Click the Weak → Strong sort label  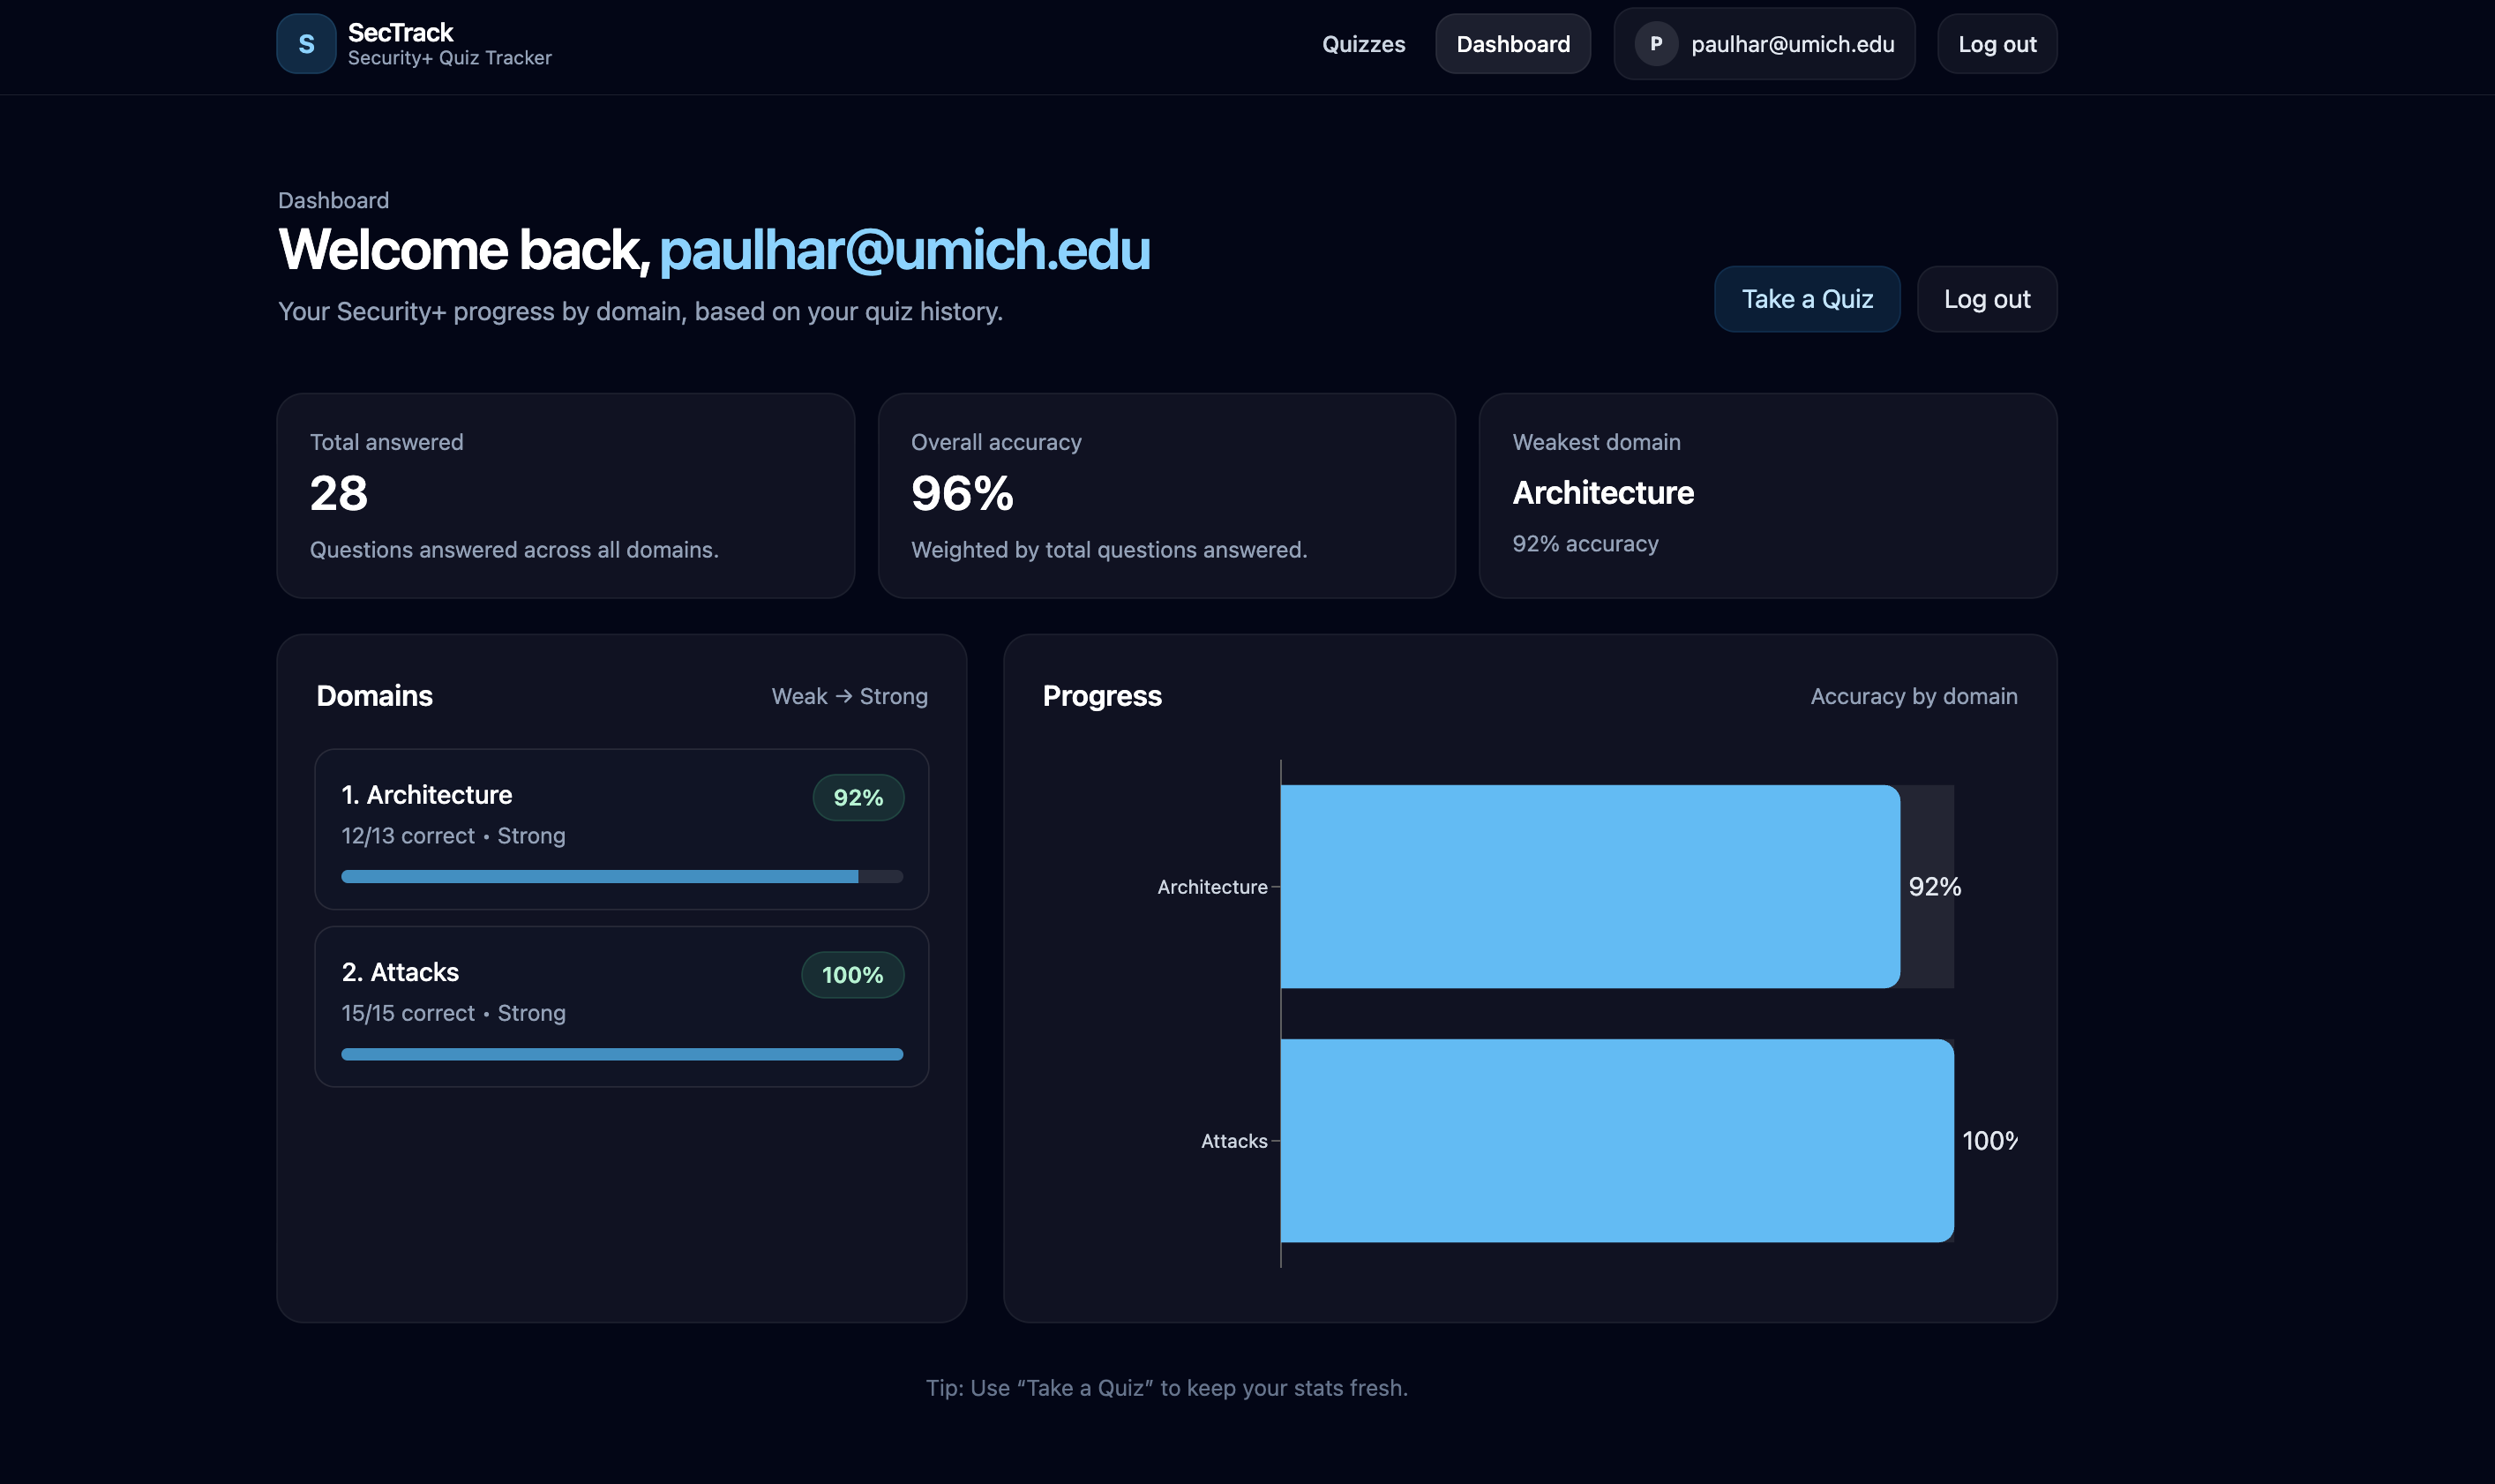pyautogui.click(x=849, y=695)
